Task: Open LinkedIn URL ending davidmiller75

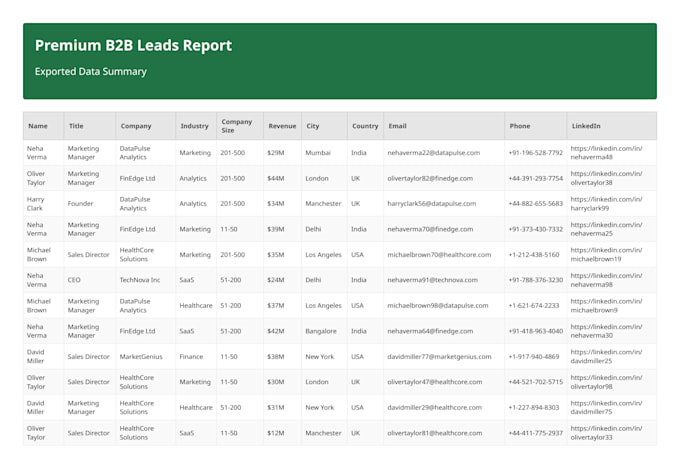Action: tap(606, 407)
